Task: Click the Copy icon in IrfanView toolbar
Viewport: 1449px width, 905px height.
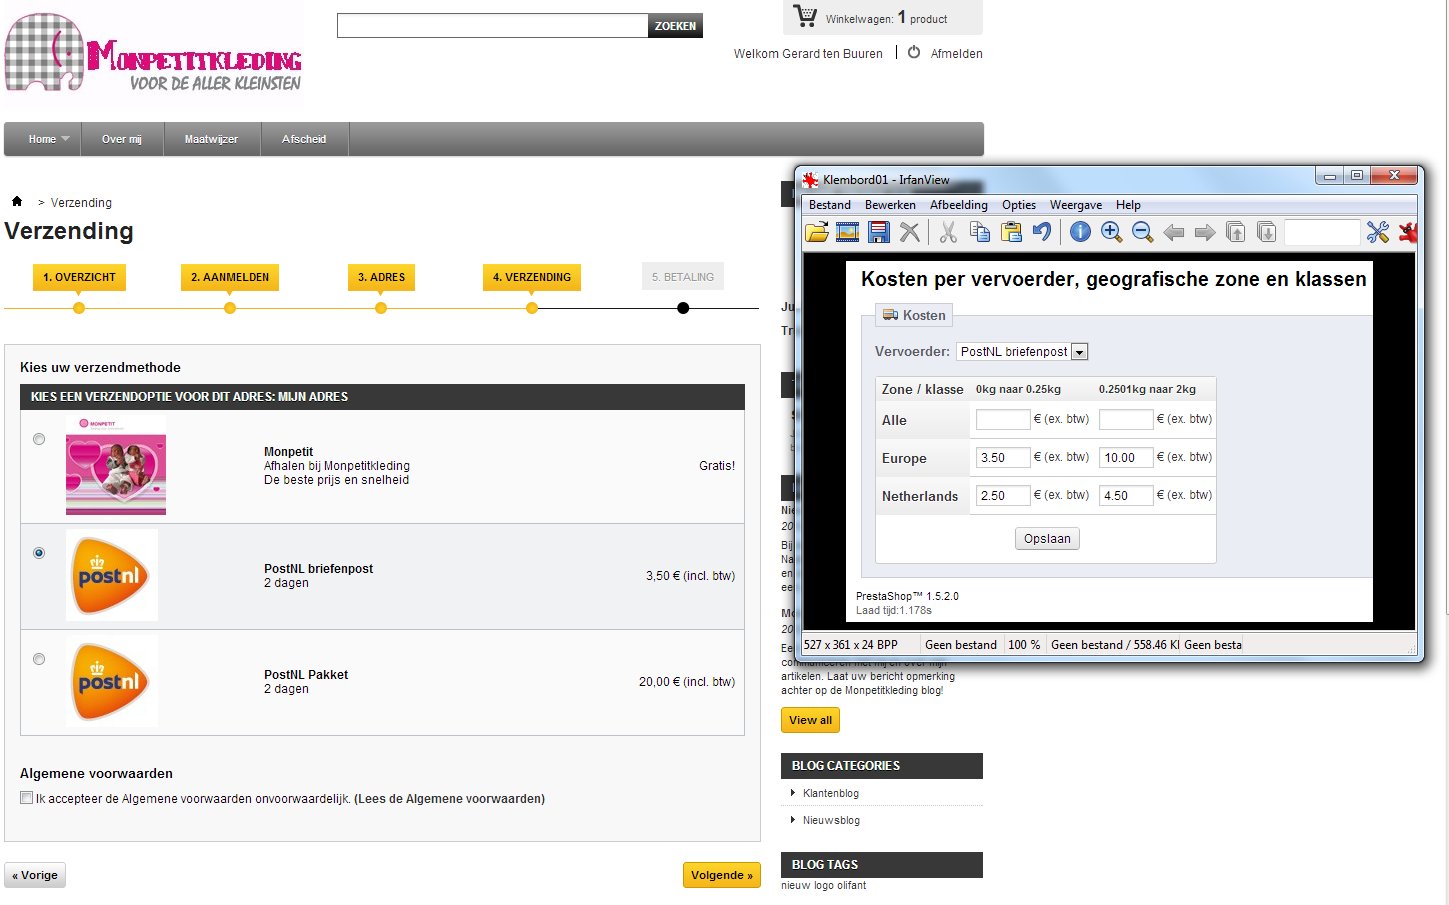Action: (x=980, y=232)
